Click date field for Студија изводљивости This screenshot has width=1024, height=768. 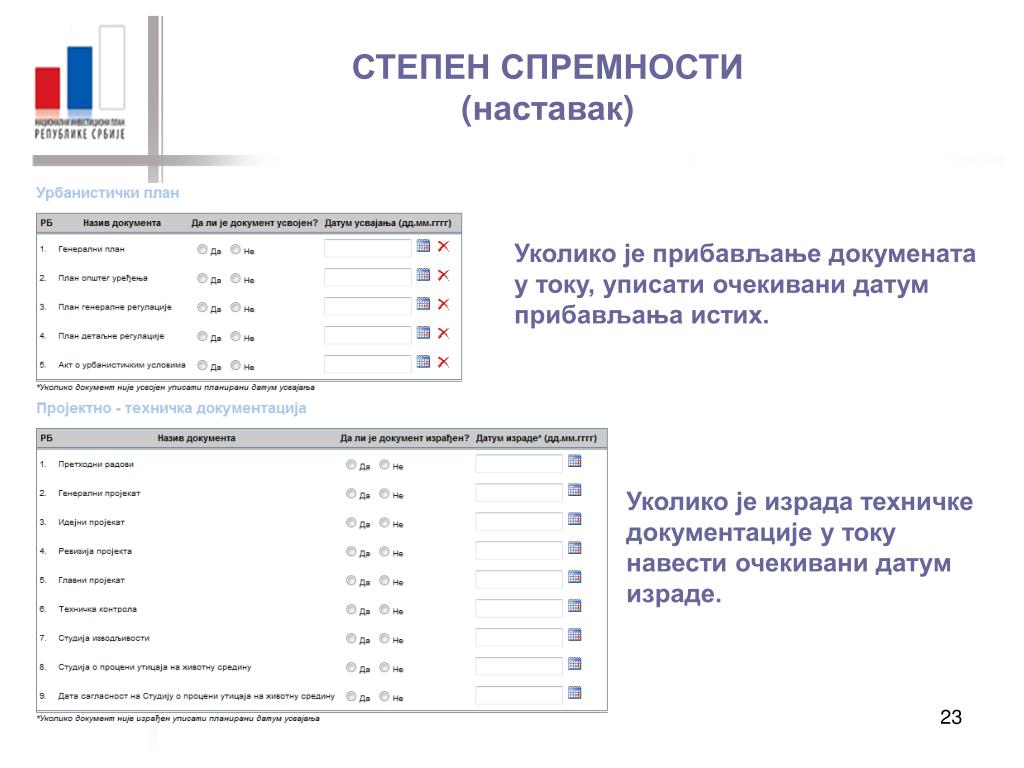pos(519,637)
